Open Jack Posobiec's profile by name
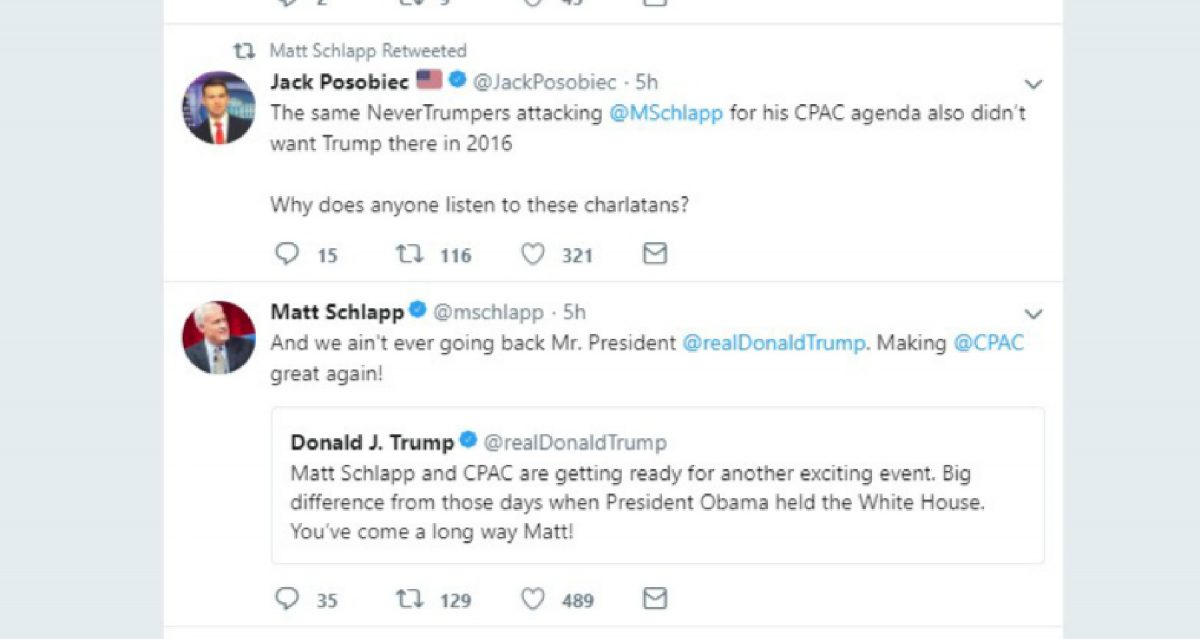The height and width of the screenshot is (639, 1200). pyautogui.click(x=339, y=83)
